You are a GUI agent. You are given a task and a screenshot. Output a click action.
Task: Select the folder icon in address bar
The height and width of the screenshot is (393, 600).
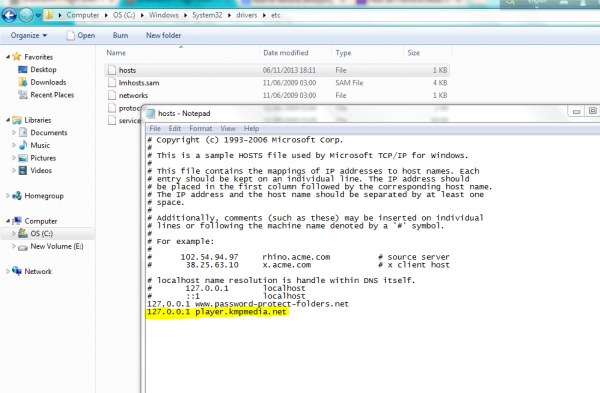49,15
